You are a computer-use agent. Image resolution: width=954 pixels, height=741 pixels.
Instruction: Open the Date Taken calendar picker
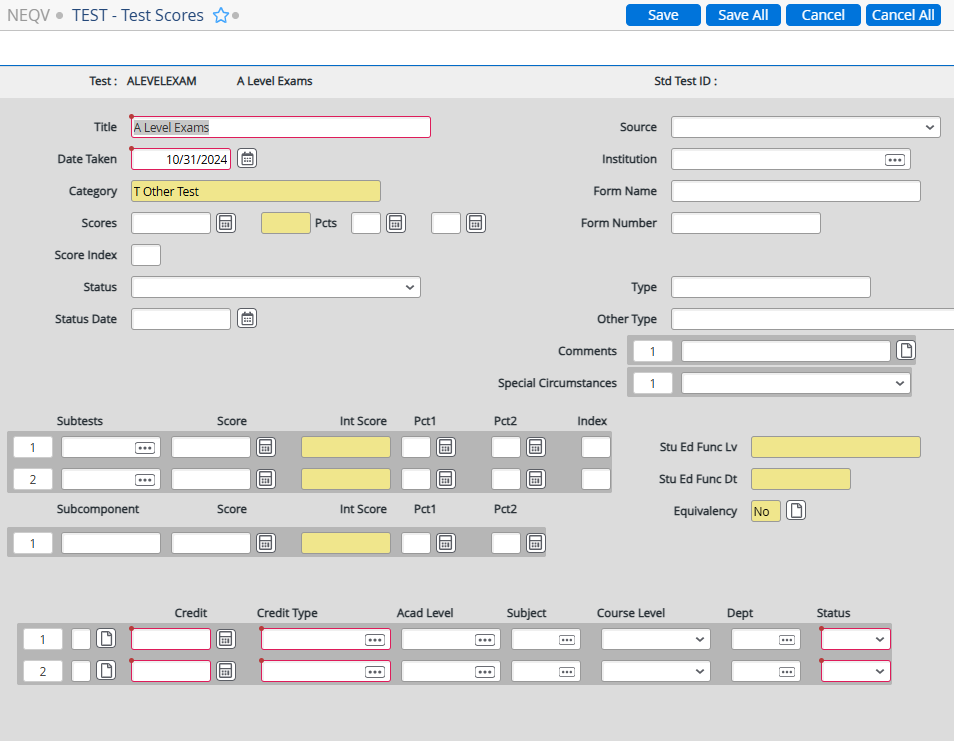pyautogui.click(x=247, y=159)
